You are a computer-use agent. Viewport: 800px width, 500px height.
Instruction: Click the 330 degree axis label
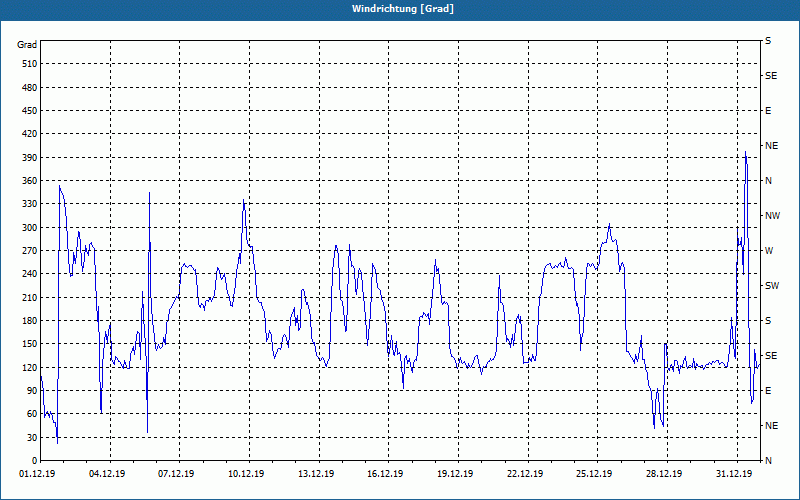[x=30, y=204]
